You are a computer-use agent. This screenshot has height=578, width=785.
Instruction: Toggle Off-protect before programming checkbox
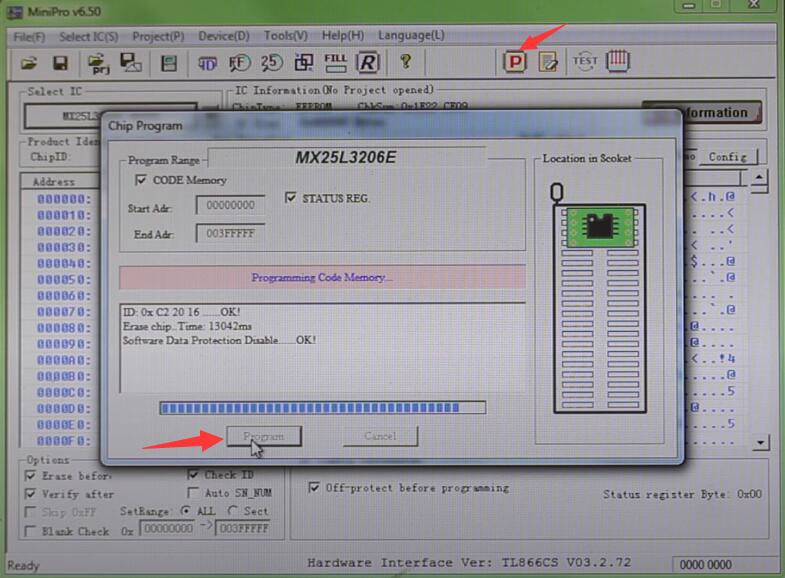[x=314, y=487]
